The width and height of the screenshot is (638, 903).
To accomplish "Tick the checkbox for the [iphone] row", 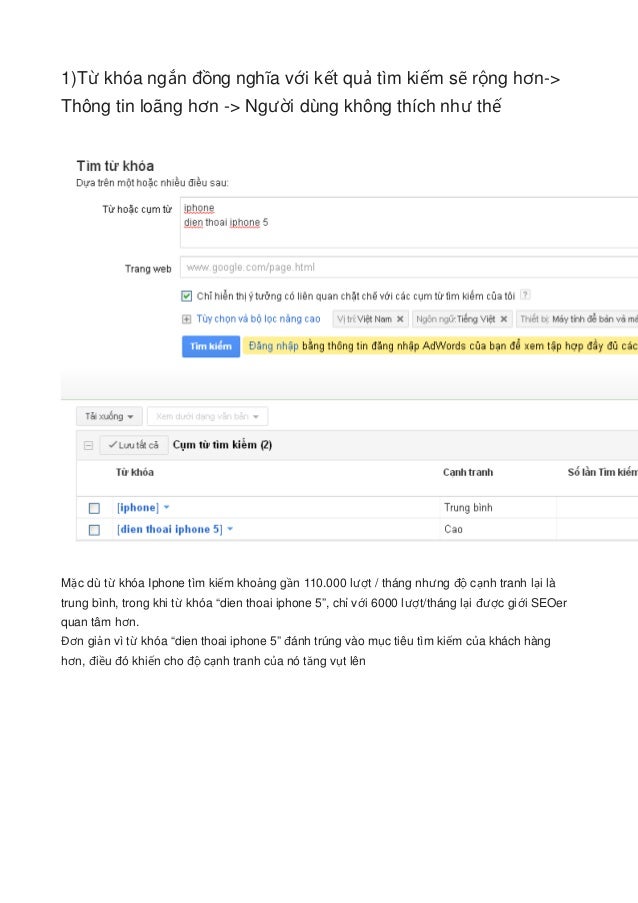I will click(x=94, y=508).
